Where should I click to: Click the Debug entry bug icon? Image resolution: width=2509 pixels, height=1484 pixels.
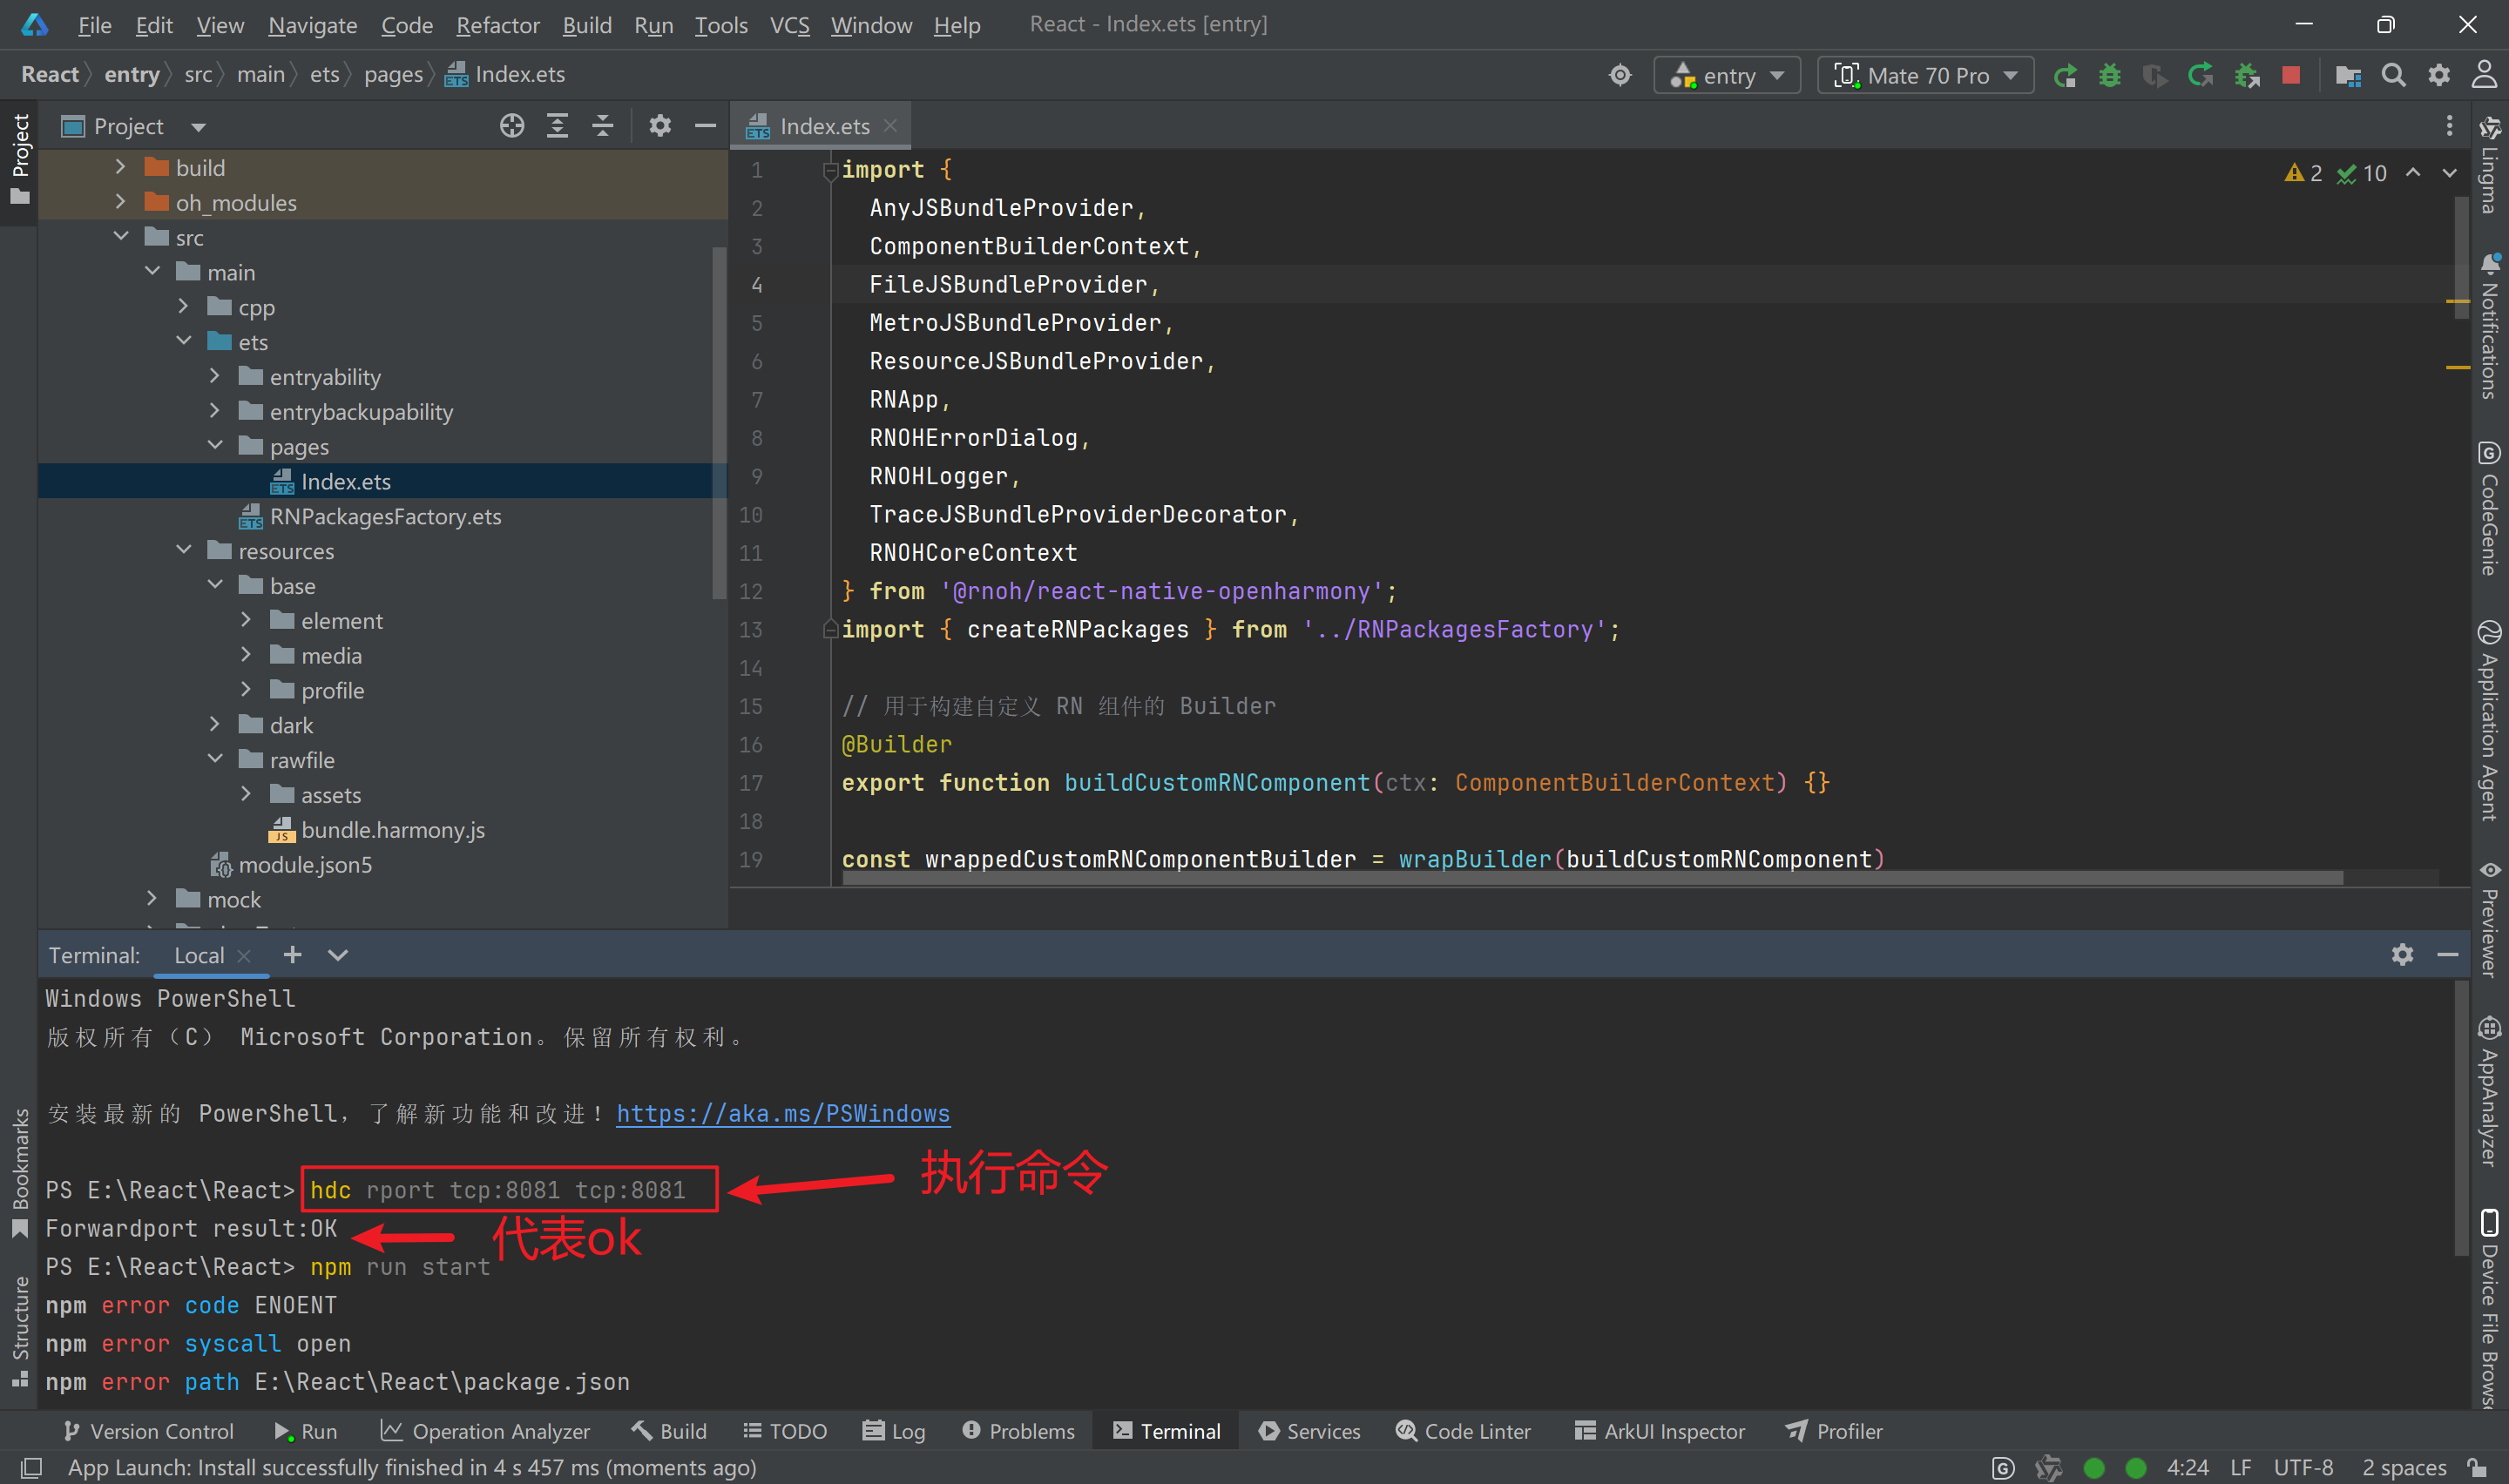point(2109,76)
